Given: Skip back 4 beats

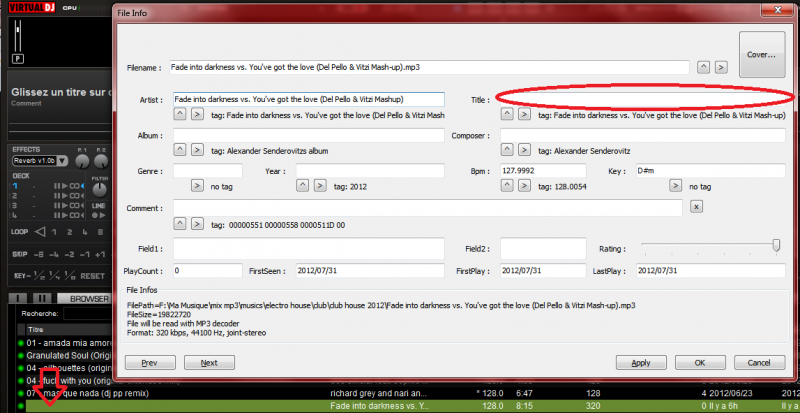Looking at the screenshot, I should 54,254.
